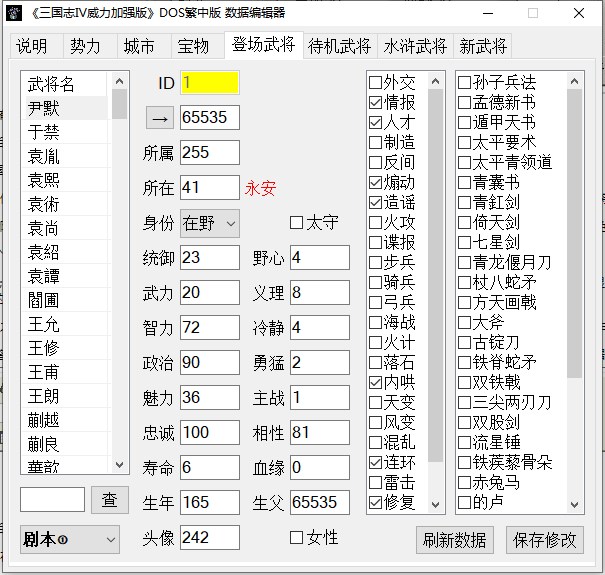Toggle the 太守 checkbox
Viewport: 605px width, 575px height.
coord(296,223)
